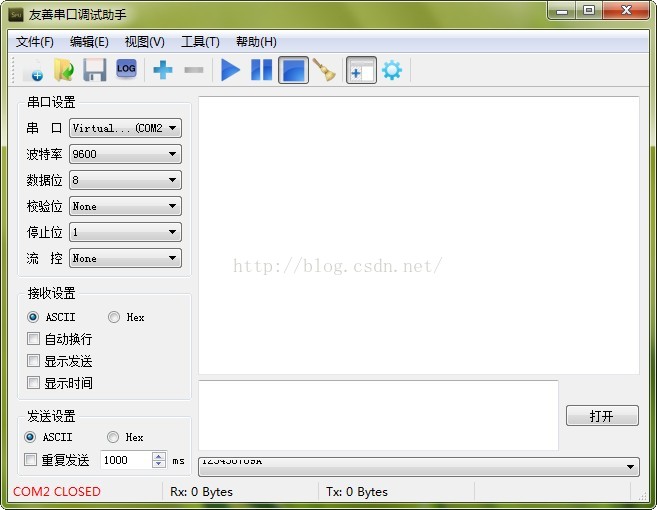Open the 校验位 None dropdown
Viewport: 657px width, 510px height.
(125, 206)
